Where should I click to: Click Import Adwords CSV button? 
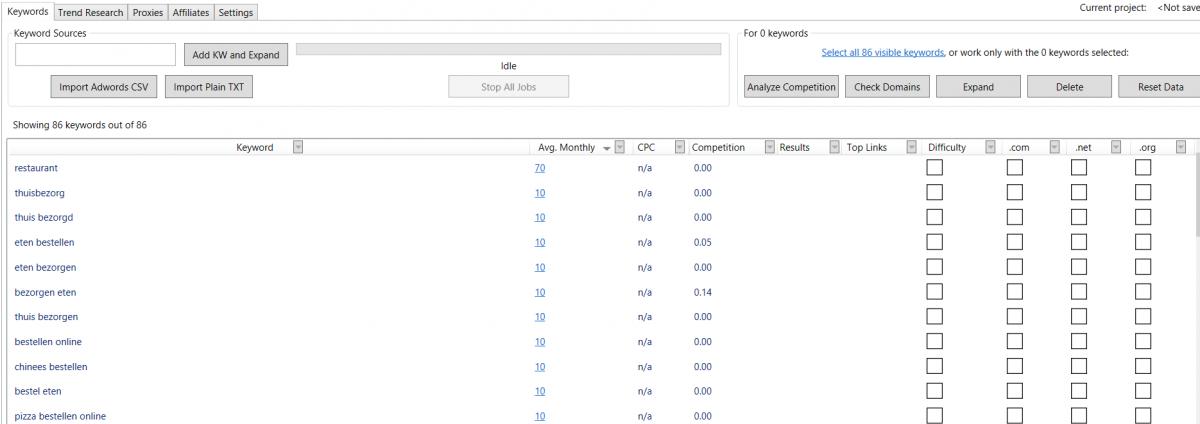103,87
